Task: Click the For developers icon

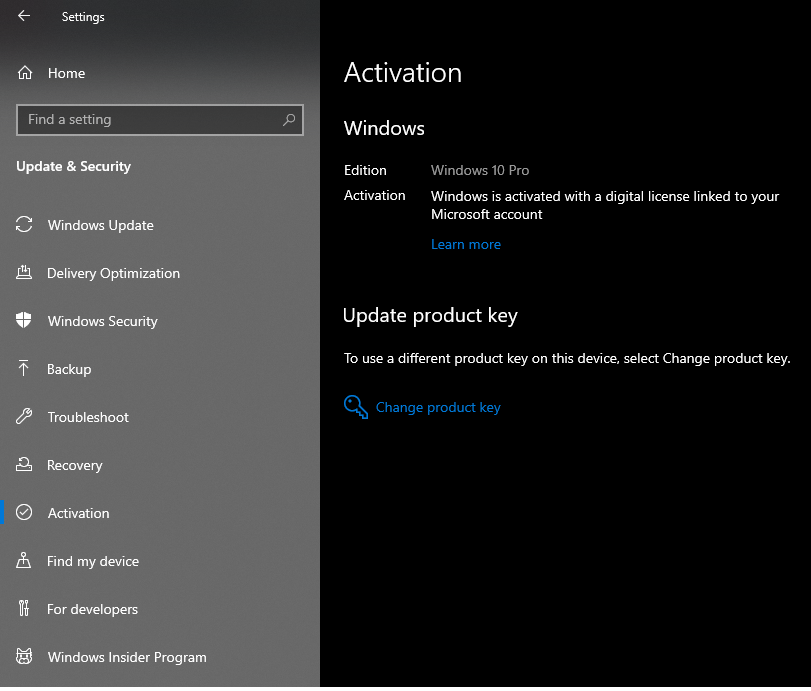Action: (x=24, y=609)
